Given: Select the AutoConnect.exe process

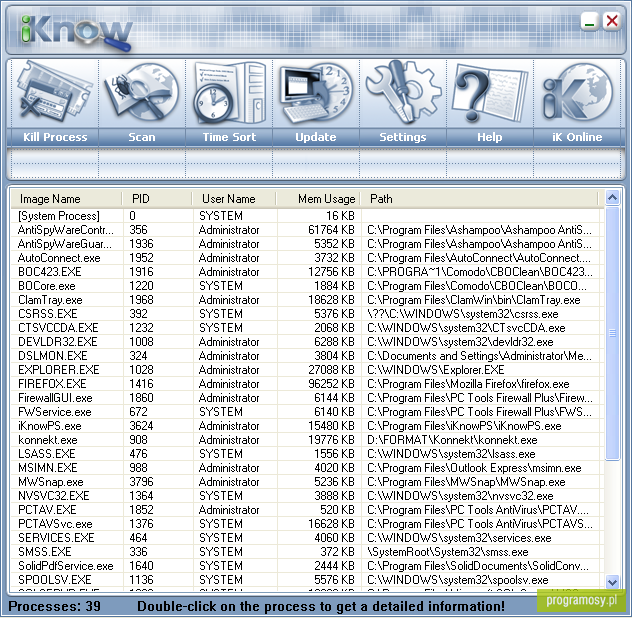Looking at the screenshot, I should pos(307,258).
